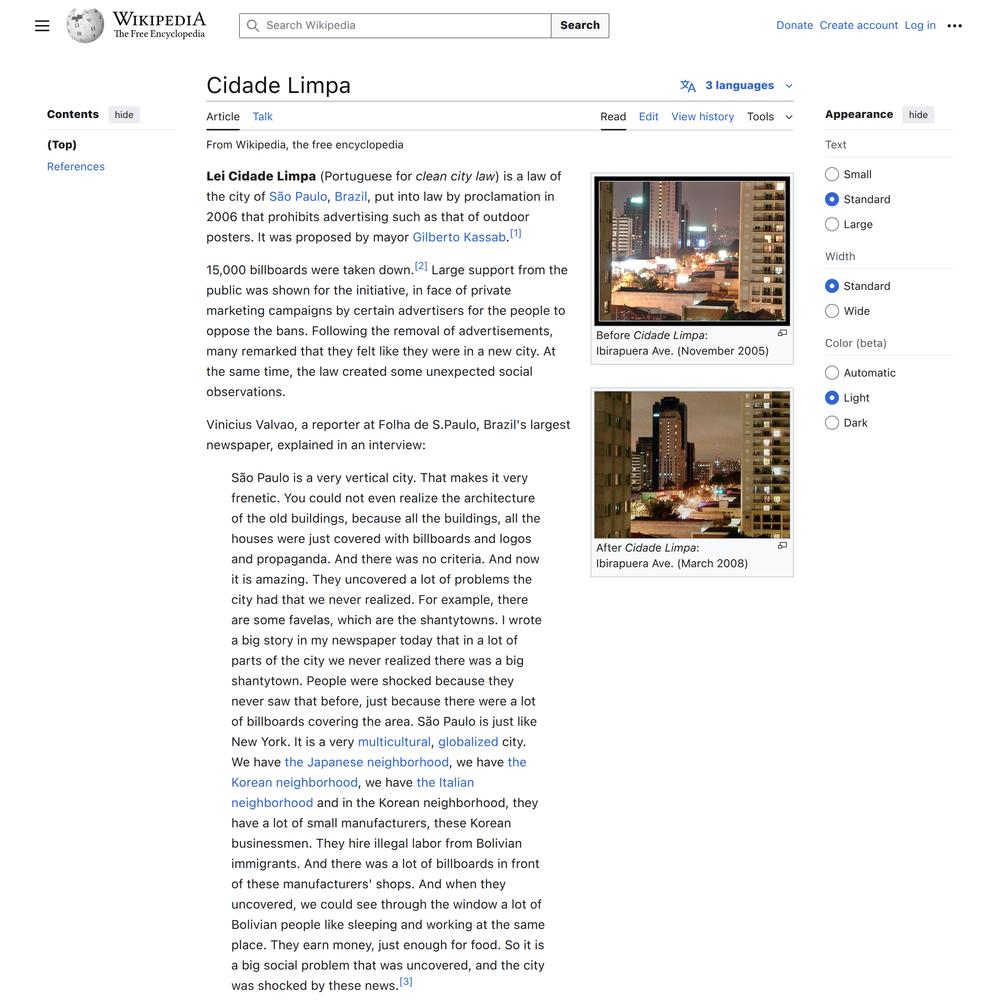Open the Korean neighborhood link
The image size is (1000, 1000).
click(294, 783)
